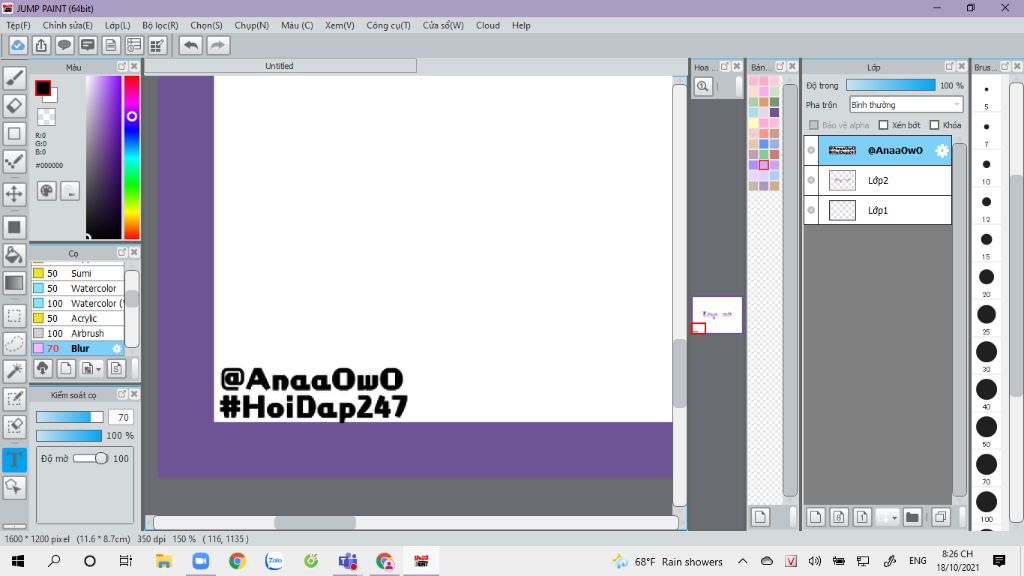This screenshot has width=1024, height=576.
Task: Open Lớp(L) menu
Action: click(118, 25)
